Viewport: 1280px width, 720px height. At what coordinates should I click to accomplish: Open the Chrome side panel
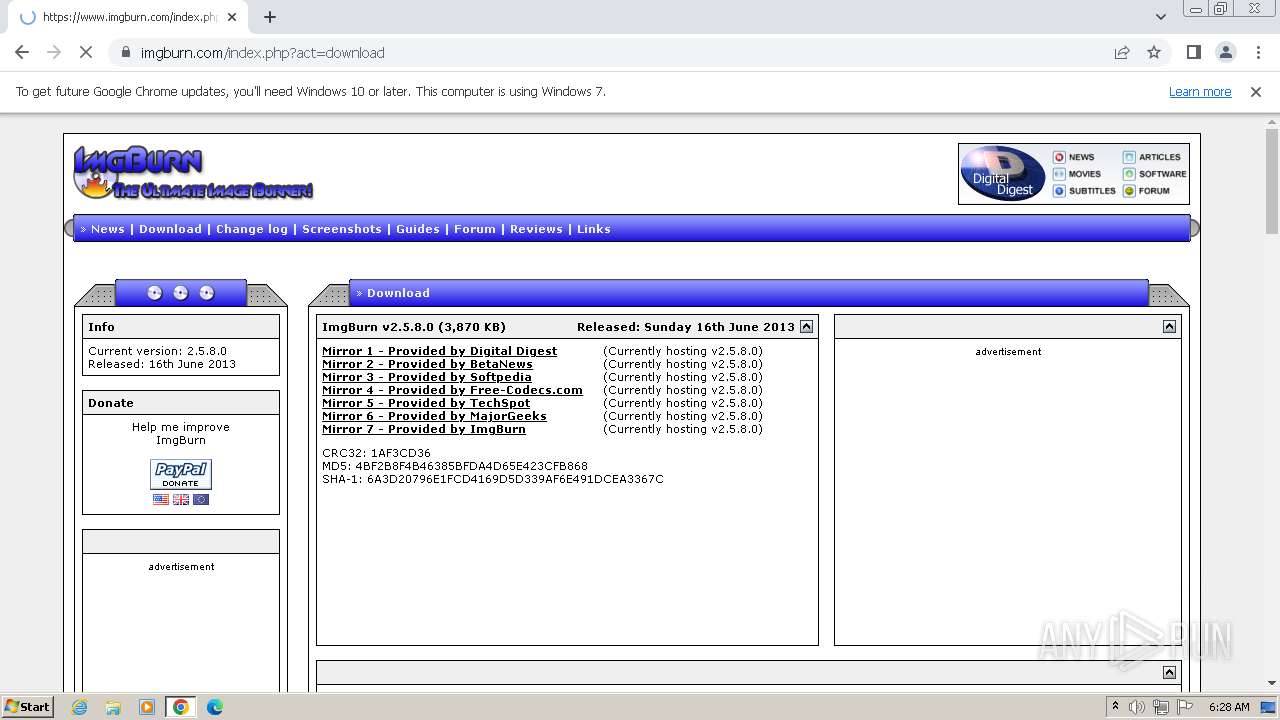[1193, 53]
